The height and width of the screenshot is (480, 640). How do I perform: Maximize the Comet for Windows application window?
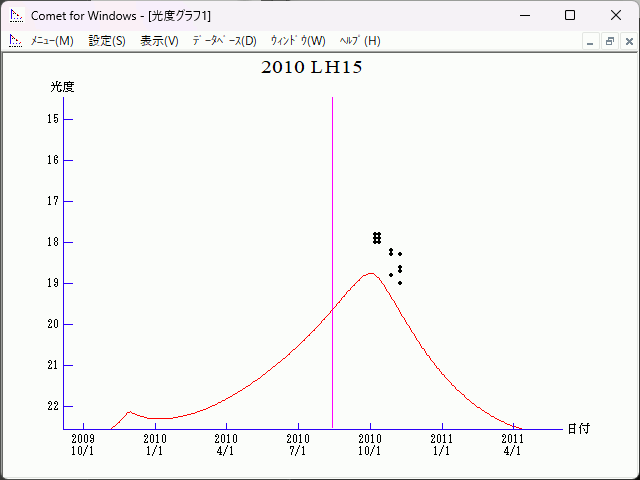click(x=570, y=16)
